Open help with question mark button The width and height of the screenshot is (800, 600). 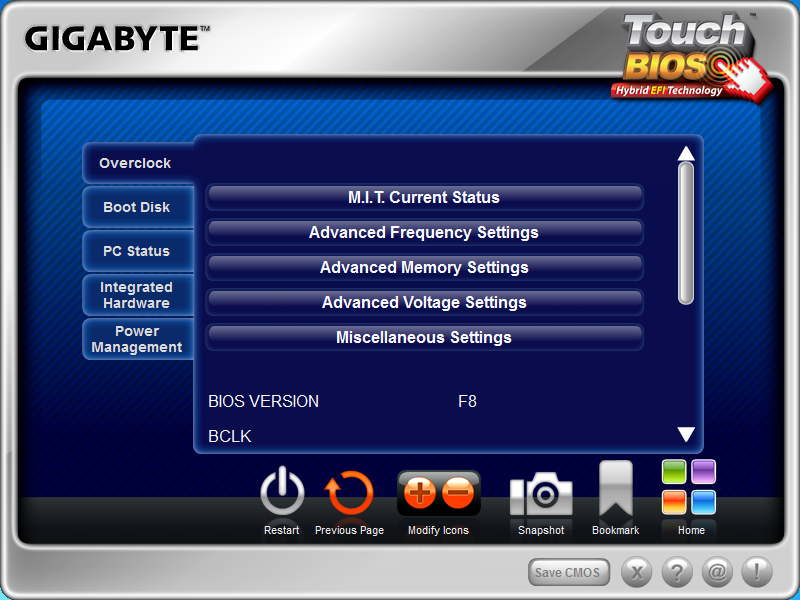coord(677,572)
